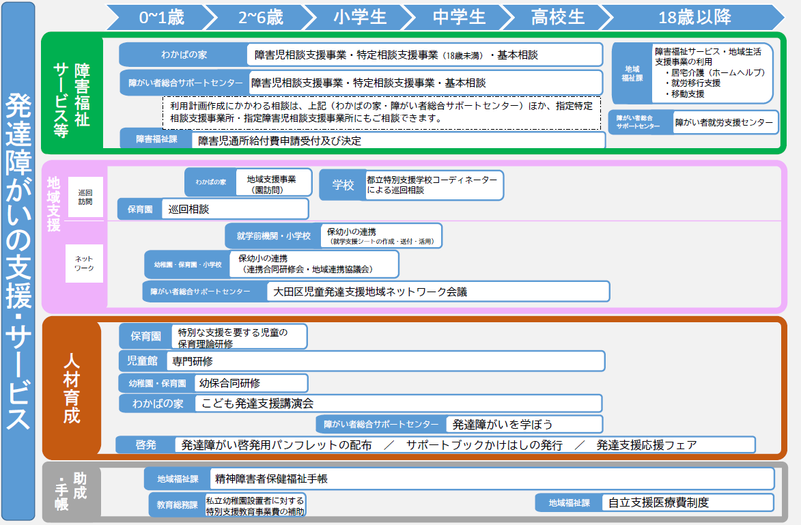Select 地域福祉課 label beside 障害福祉サービス・地域生活支援事業

(x=632, y=73)
